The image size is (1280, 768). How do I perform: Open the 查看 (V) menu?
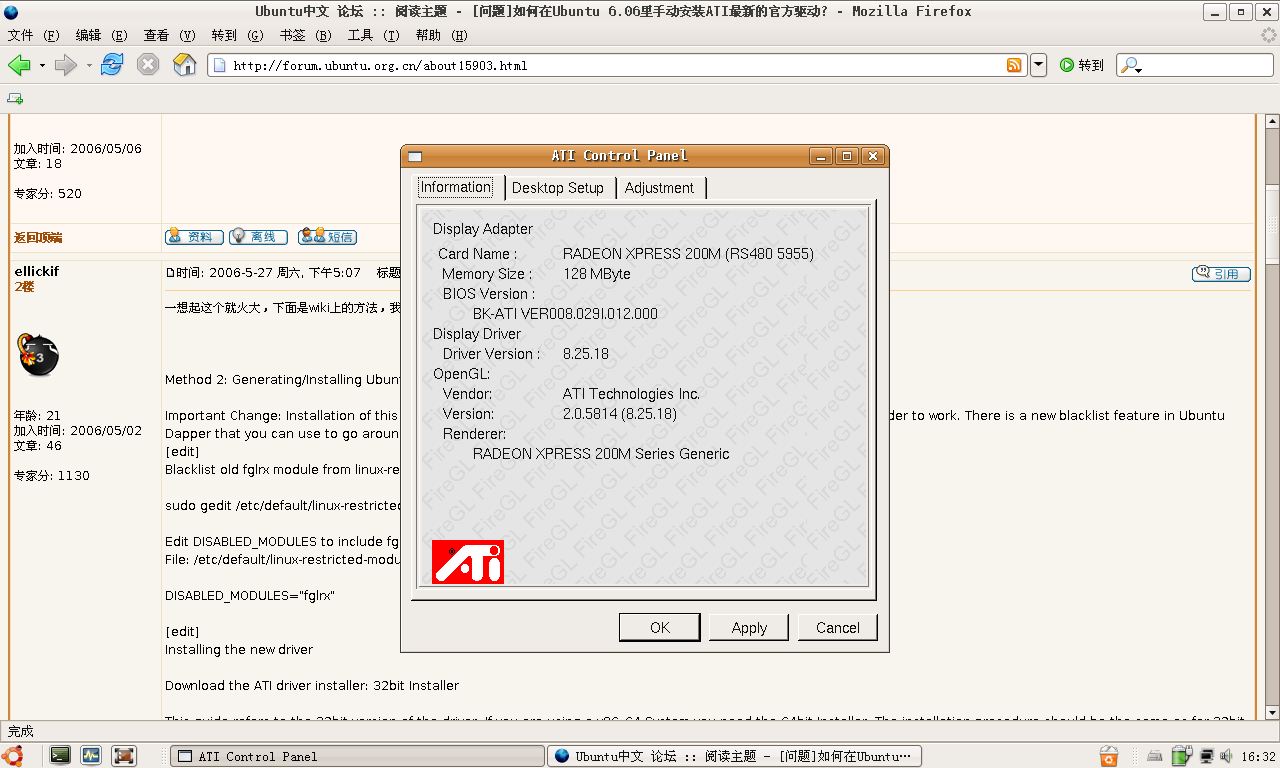pos(170,35)
